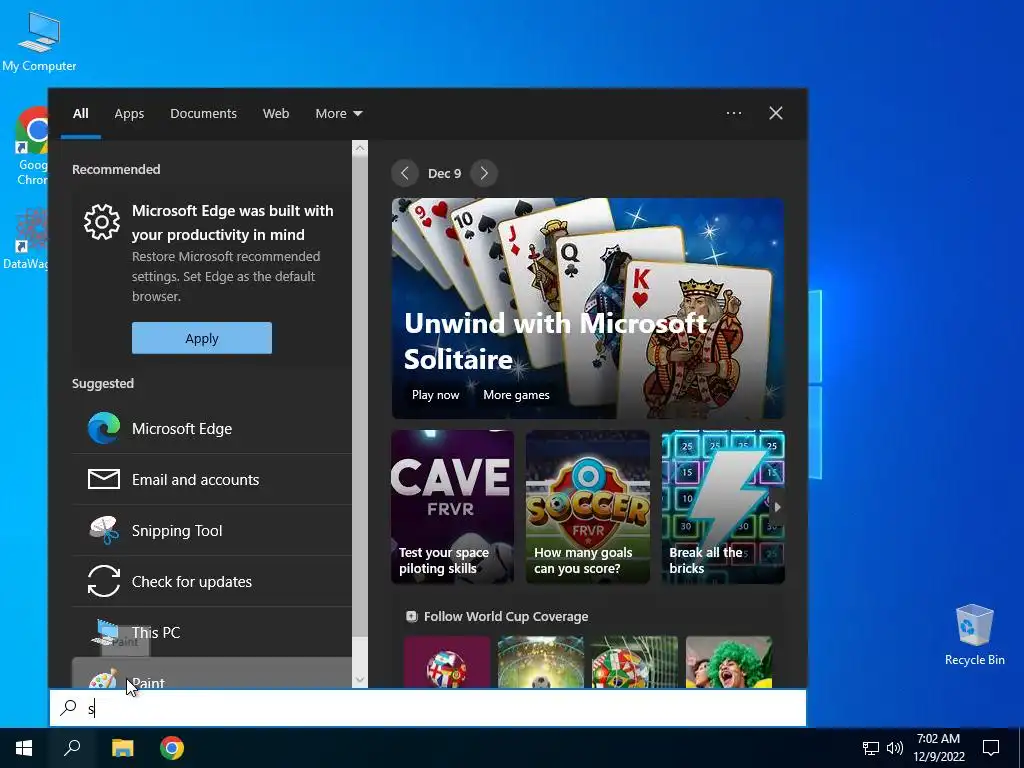The image size is (1024, 768).
Task: Open Follow World Cup Coverage link
Action: [506, 616]
